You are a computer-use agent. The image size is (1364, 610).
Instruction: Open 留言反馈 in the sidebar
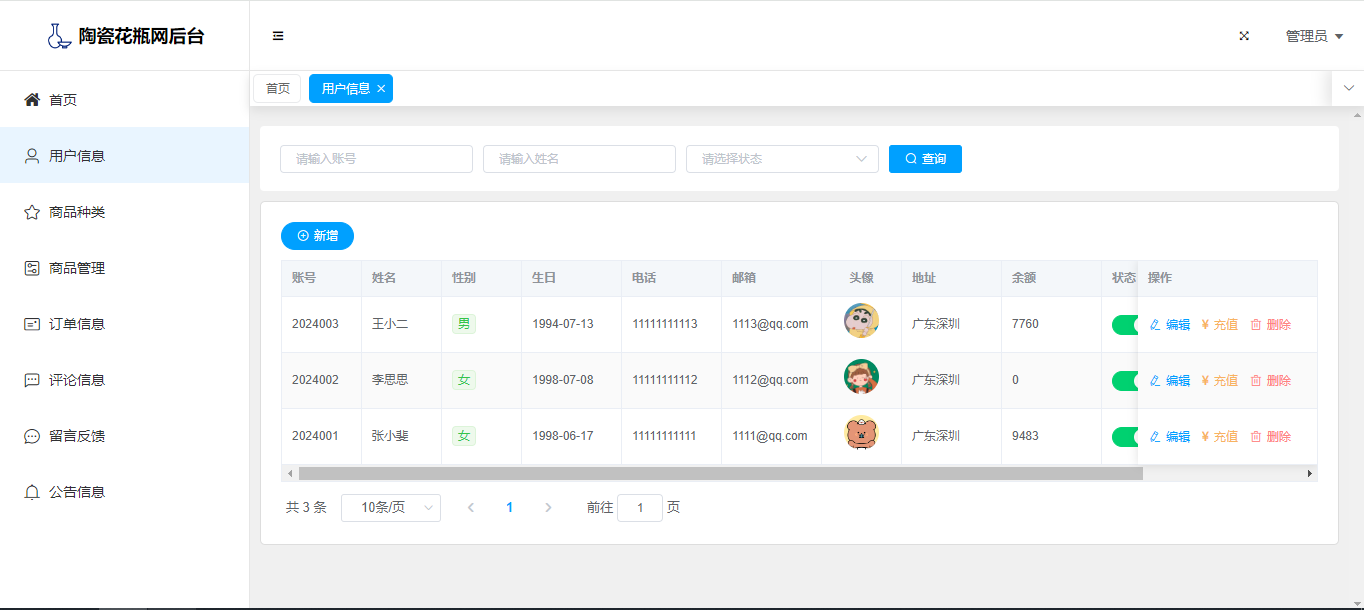pyautogui.click(x=76, y=436)
